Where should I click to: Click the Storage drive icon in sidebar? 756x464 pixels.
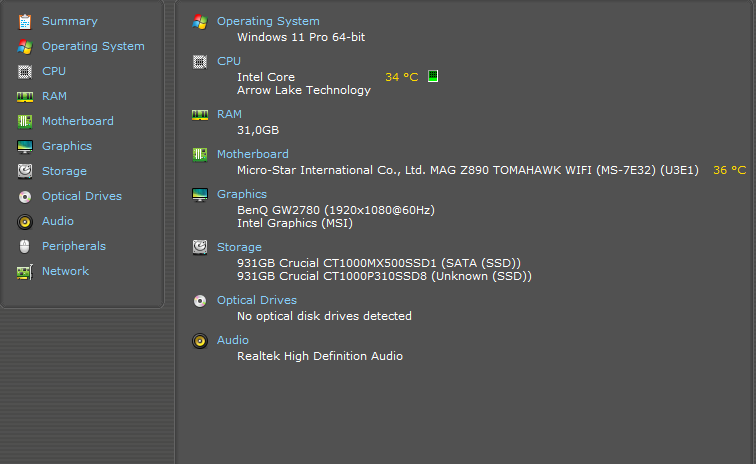coord(25,171)
